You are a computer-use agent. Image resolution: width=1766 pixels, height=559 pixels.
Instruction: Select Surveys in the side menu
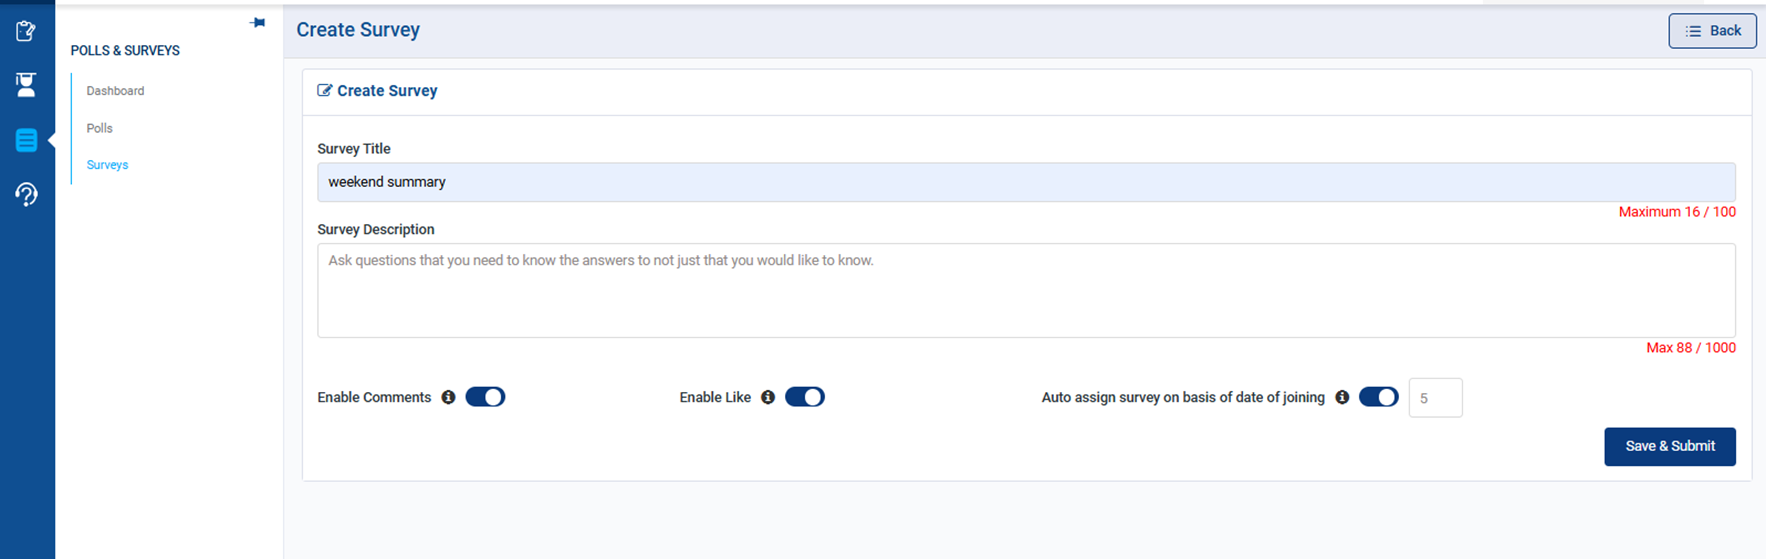click(107, 165)
